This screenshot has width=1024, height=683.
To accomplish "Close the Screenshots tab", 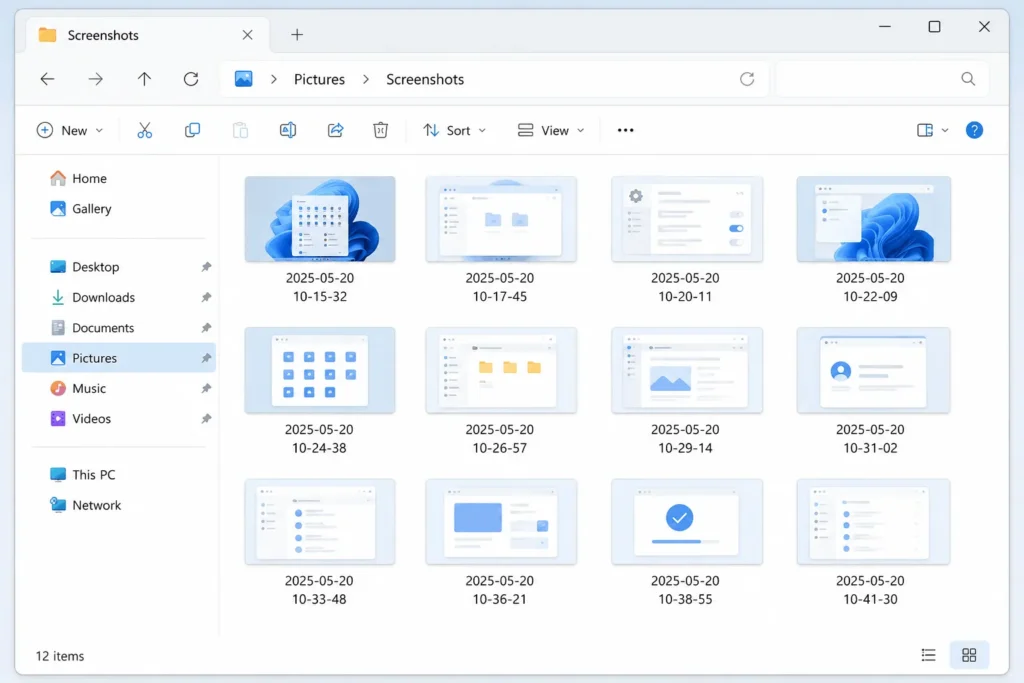I will [x=248, y=35].
